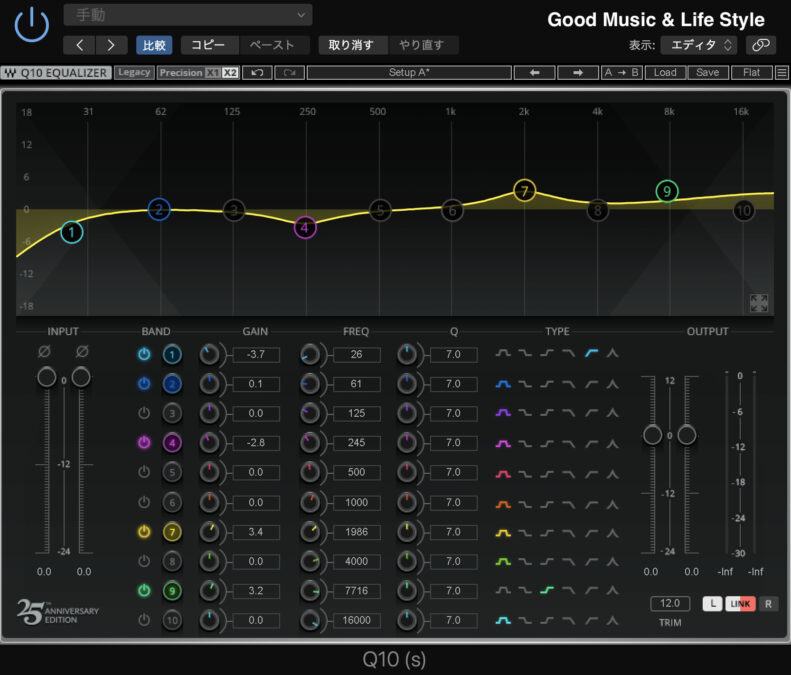Image resolution: width=791 pixels, height=675 pixels.
Task: Set band 10 to low-pass filter type
Action: [569, 620]
